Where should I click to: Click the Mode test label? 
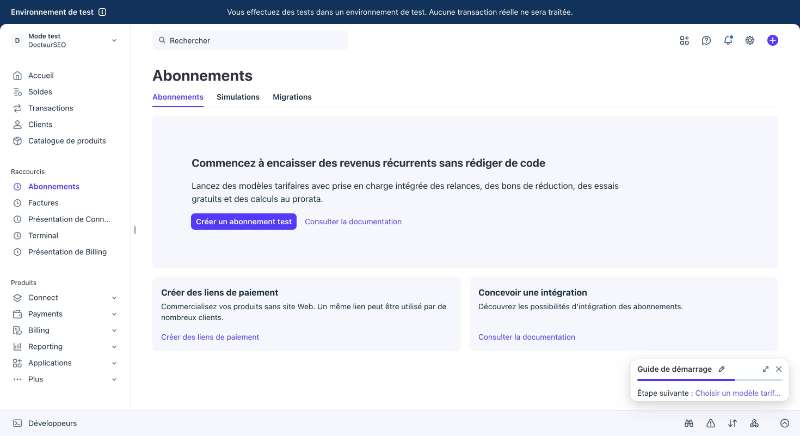coord(44,36)
